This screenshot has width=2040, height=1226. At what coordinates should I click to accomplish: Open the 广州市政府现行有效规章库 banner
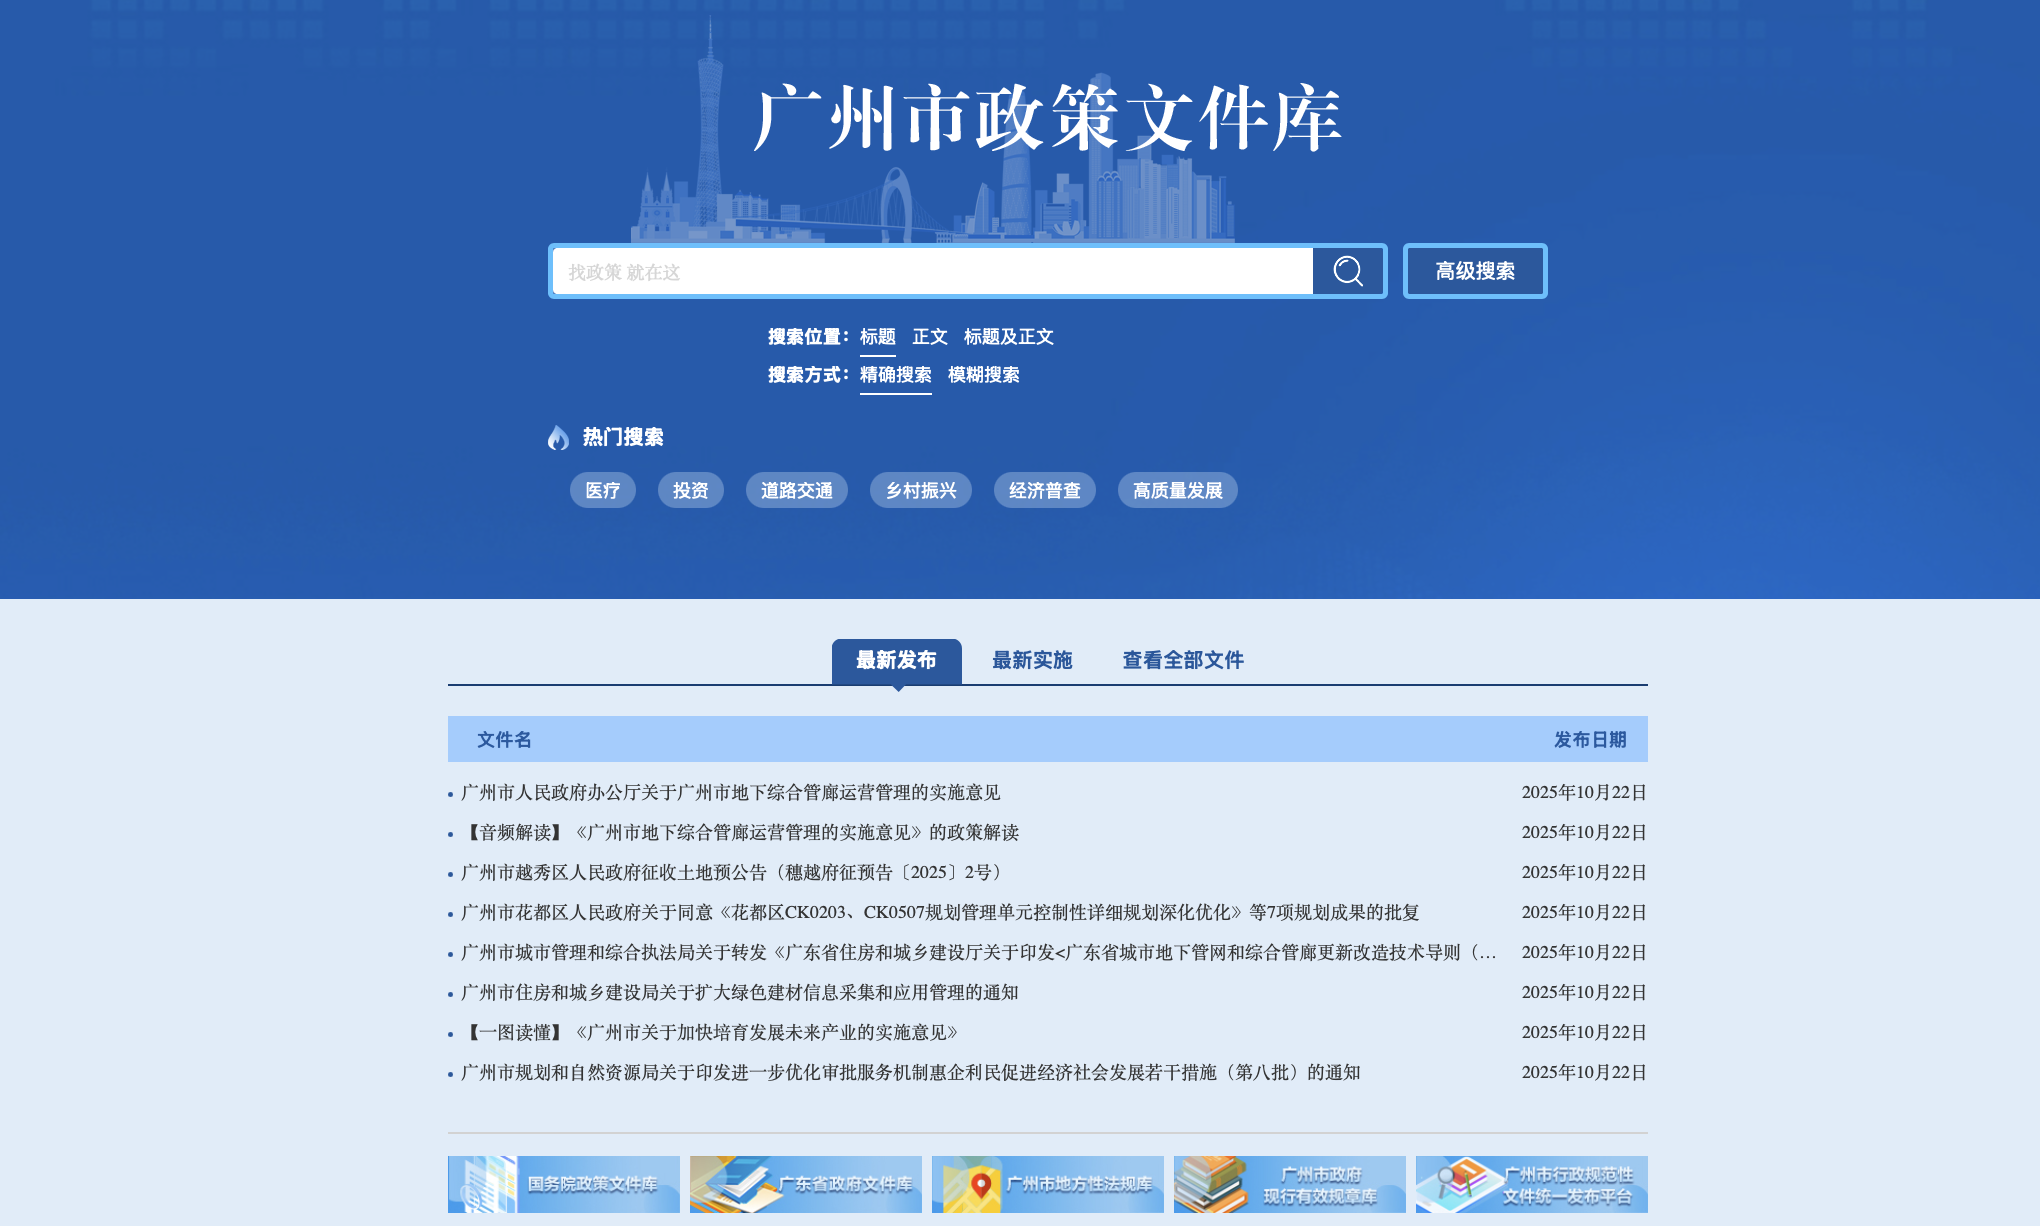[x=1289, y=1184]
